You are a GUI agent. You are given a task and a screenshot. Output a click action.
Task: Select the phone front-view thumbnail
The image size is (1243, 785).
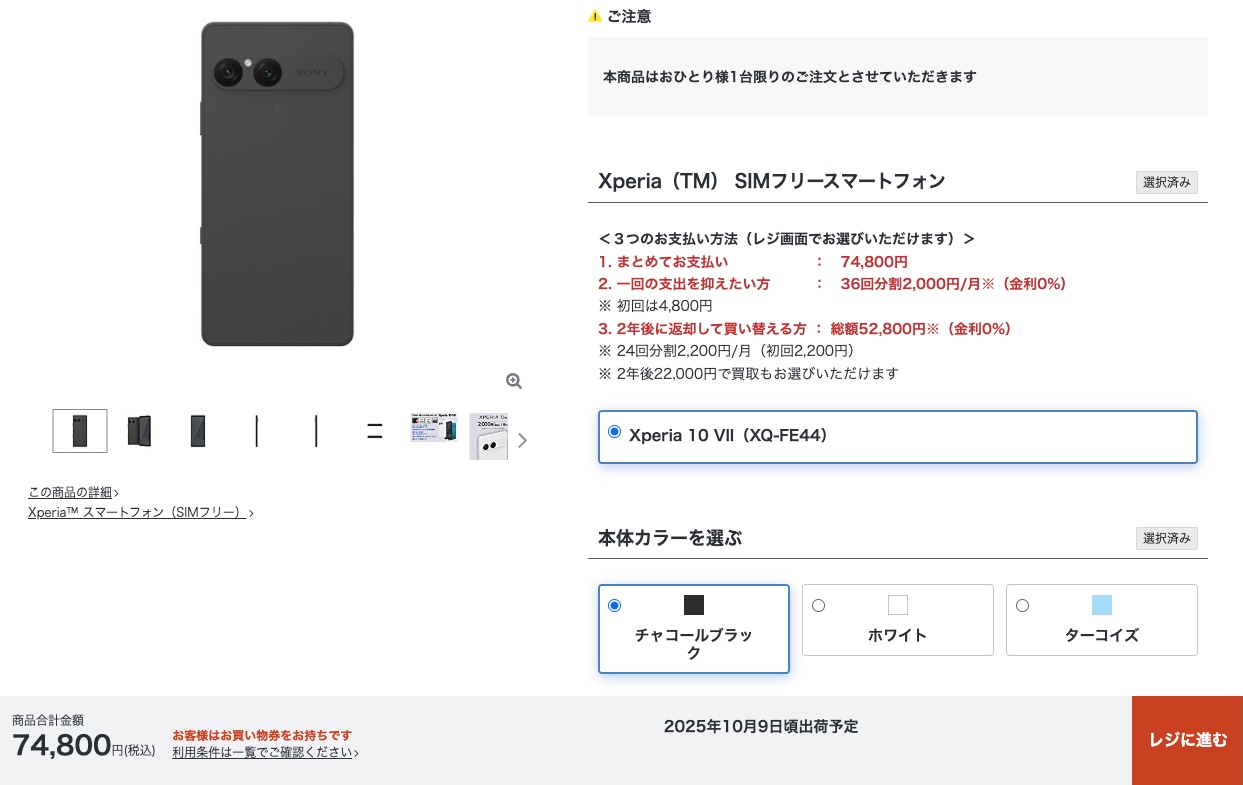point(198,431)
